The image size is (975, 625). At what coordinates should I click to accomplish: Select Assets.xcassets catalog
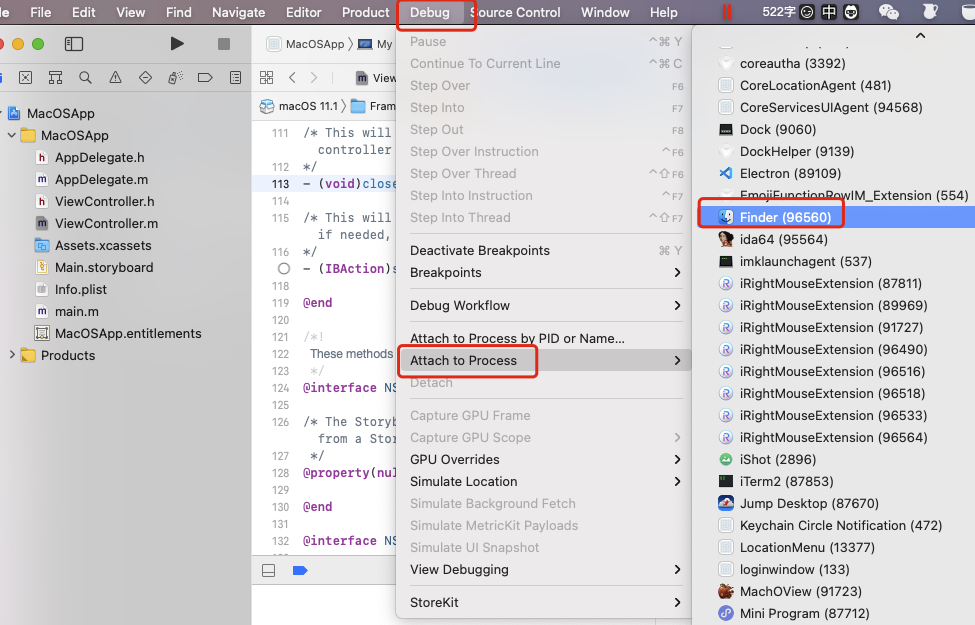pos(103,245)
